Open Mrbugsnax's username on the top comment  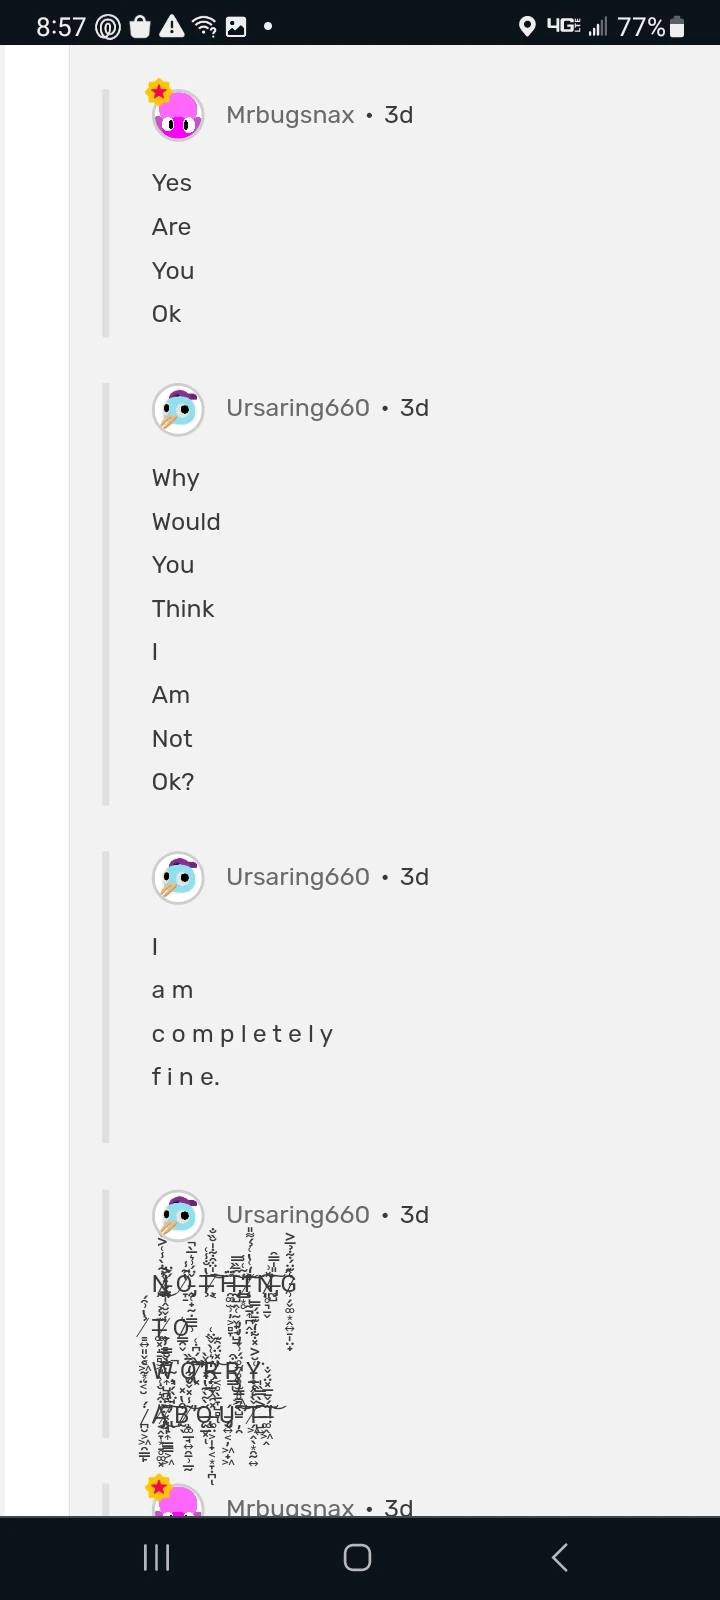pyautogui.click(x=289, y=114)
